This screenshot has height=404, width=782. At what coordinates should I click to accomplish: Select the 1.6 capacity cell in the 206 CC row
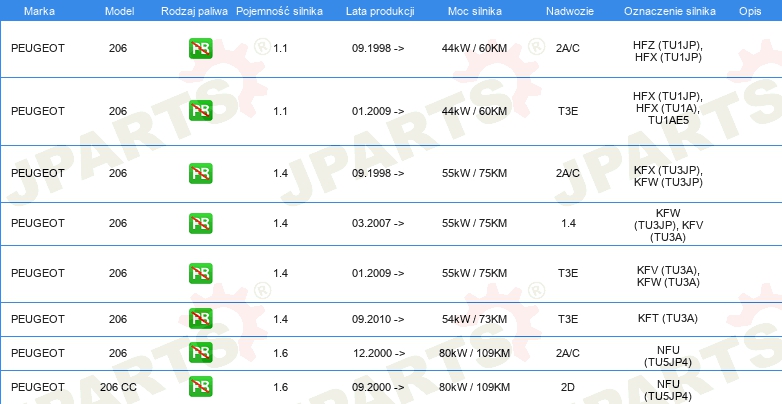[x=280, y=387]
